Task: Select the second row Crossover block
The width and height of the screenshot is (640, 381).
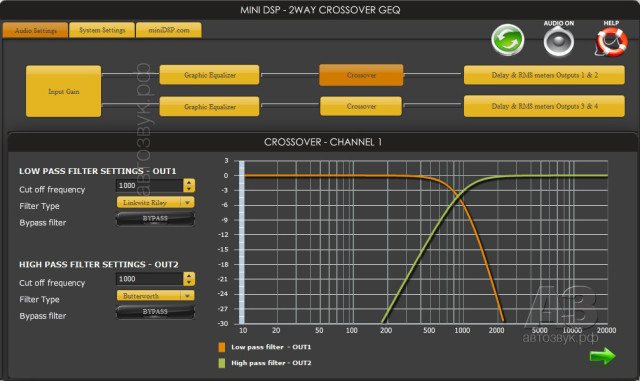Action: point(361,106)
